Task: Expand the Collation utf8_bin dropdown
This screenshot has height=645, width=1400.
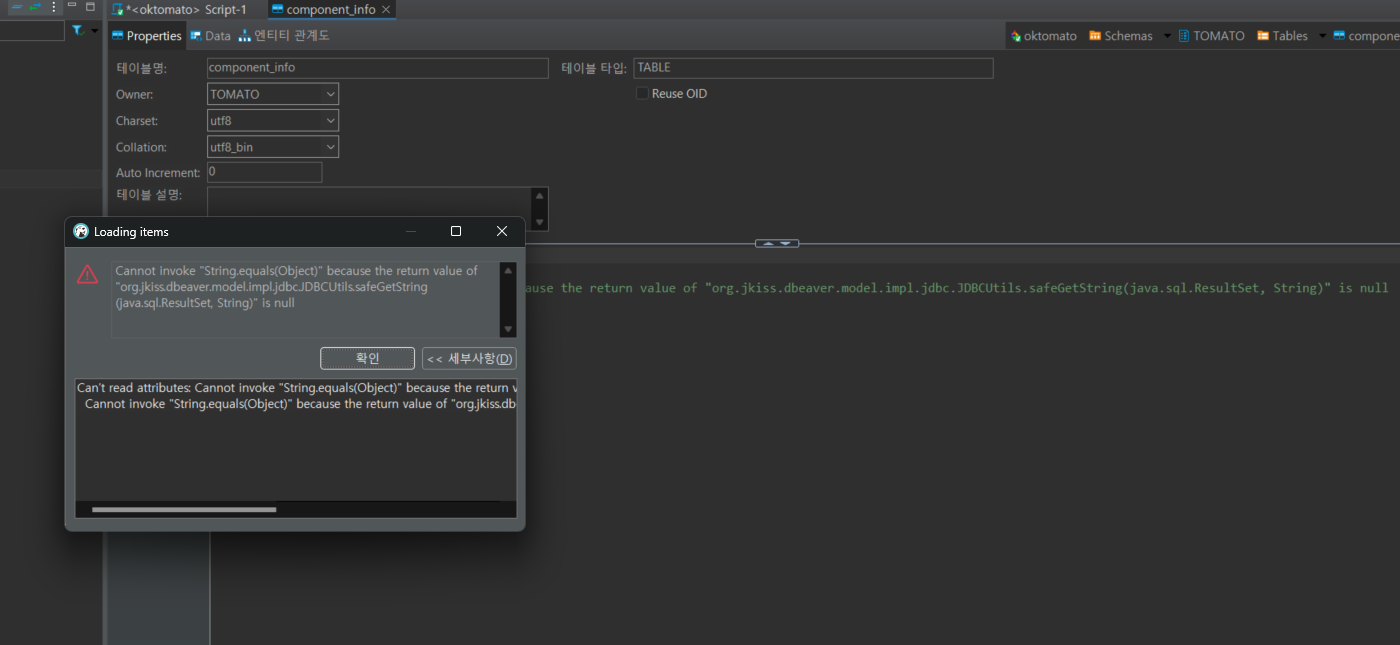Action: [x=330, y=148]
